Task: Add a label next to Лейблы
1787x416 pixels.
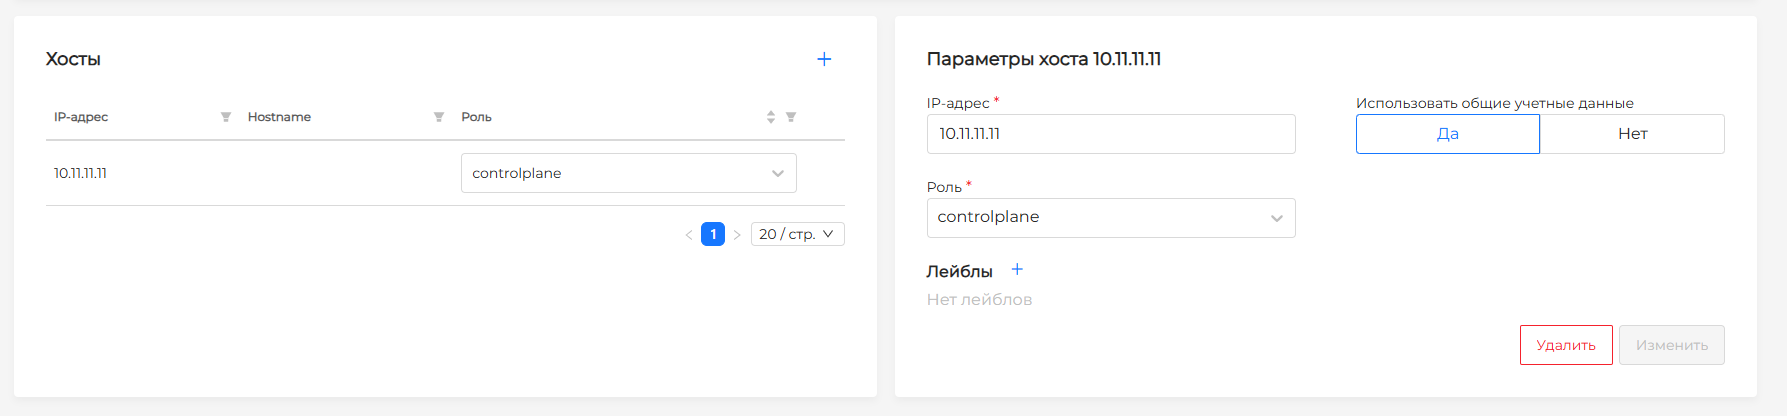Action: click(1017, 270)
